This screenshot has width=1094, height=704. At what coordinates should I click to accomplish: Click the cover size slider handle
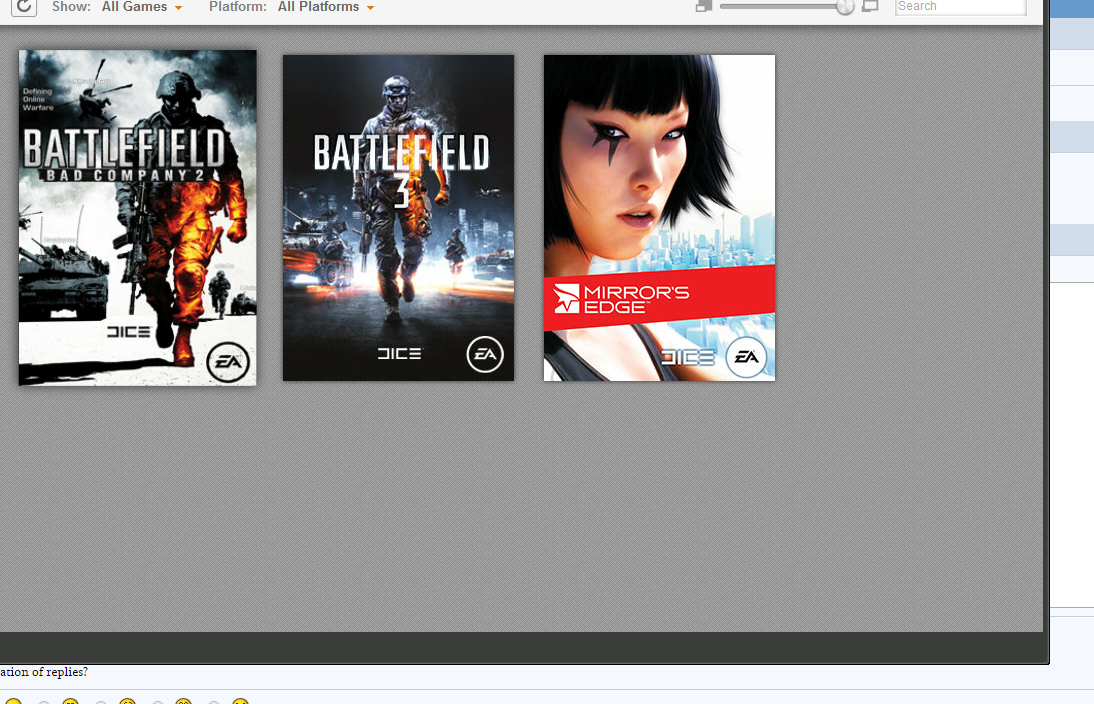tap(845, 6)
